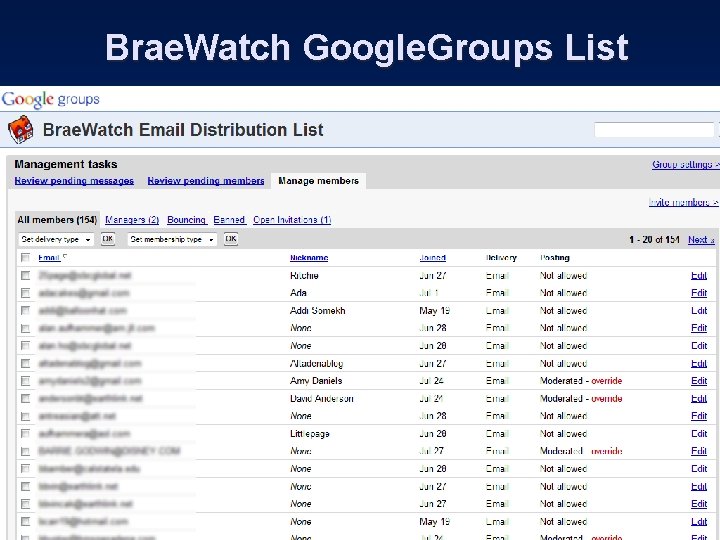The width and height of the screenshot is (720, 540).
Task: Edit the Amy Daniels membership
Action: [699, 381]
